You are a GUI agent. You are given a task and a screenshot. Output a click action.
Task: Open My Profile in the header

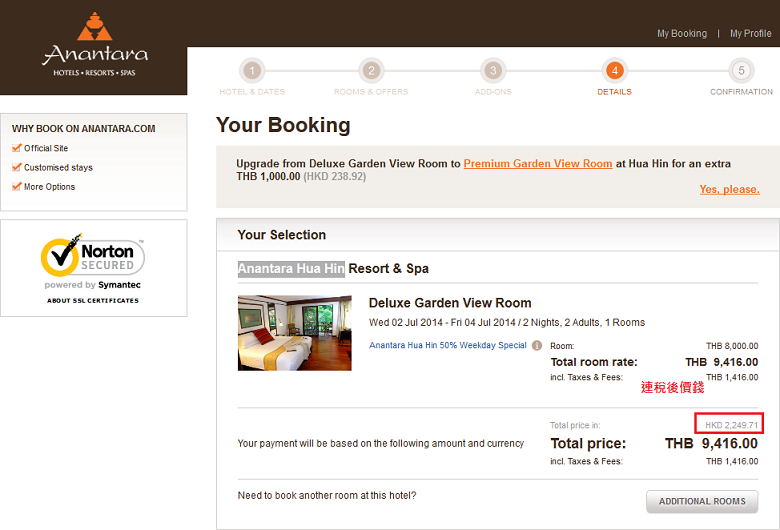click(x=750, y=34)
